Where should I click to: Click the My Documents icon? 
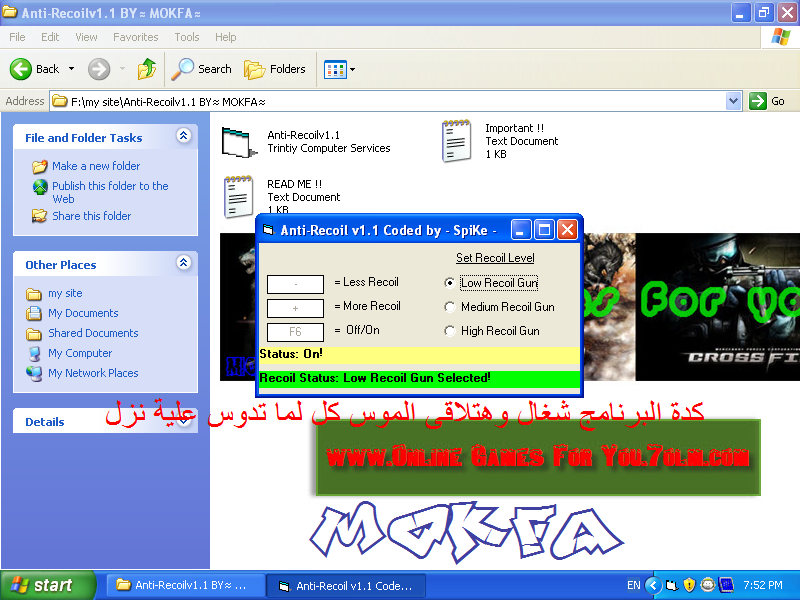point(34,313)
